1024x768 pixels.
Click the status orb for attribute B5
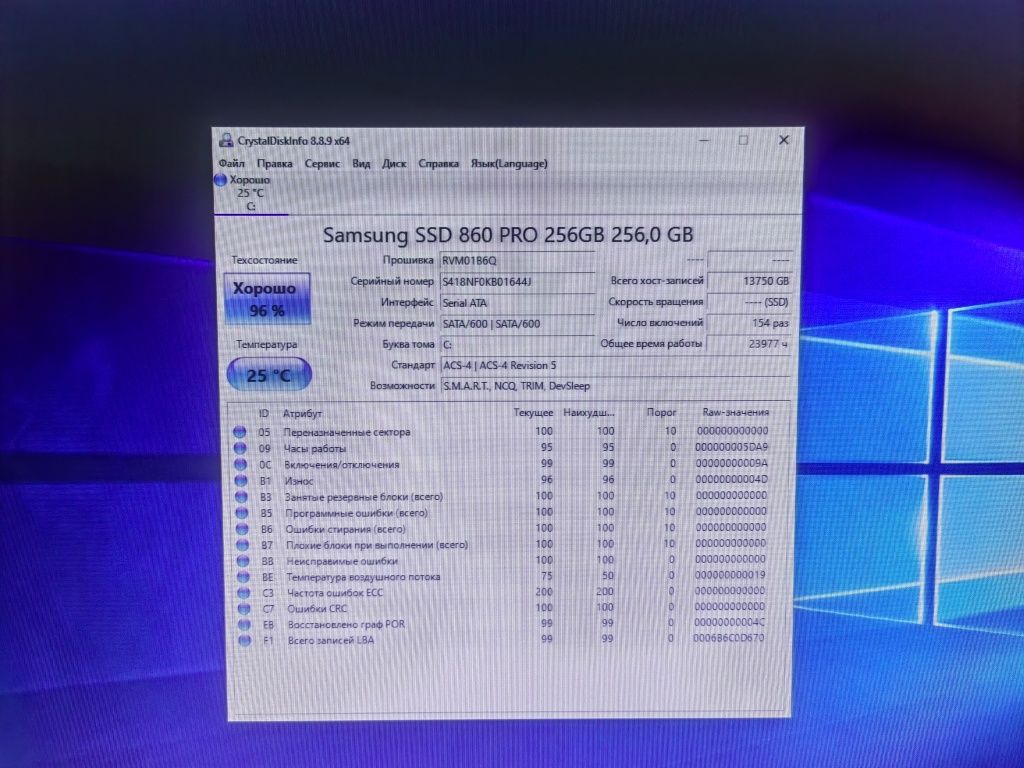[242, 513]
